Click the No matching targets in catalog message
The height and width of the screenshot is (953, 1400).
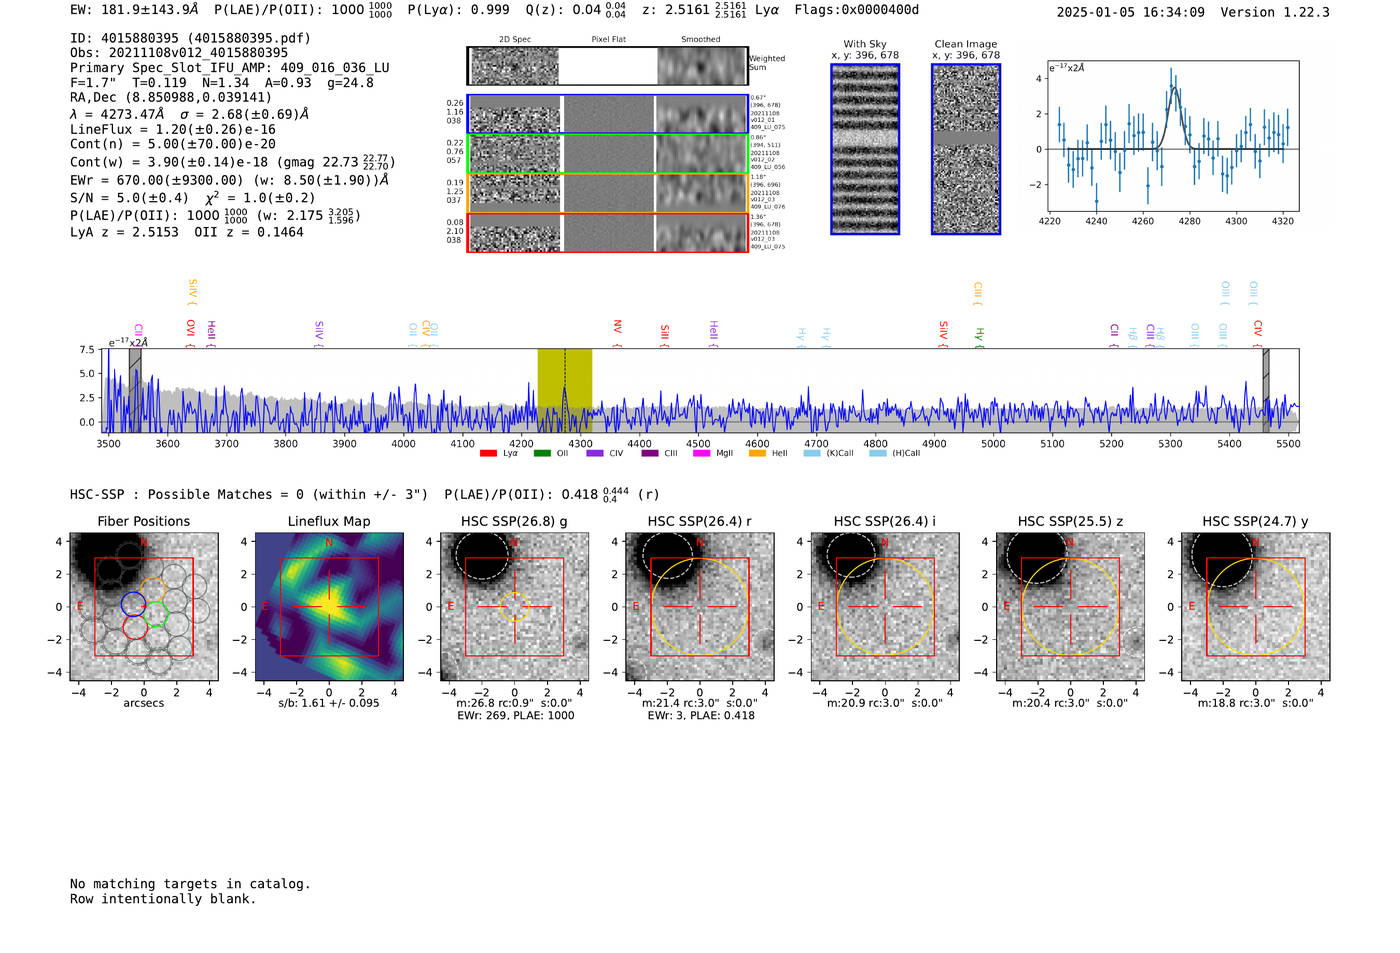pyautogui.click(x=190, y=884)
